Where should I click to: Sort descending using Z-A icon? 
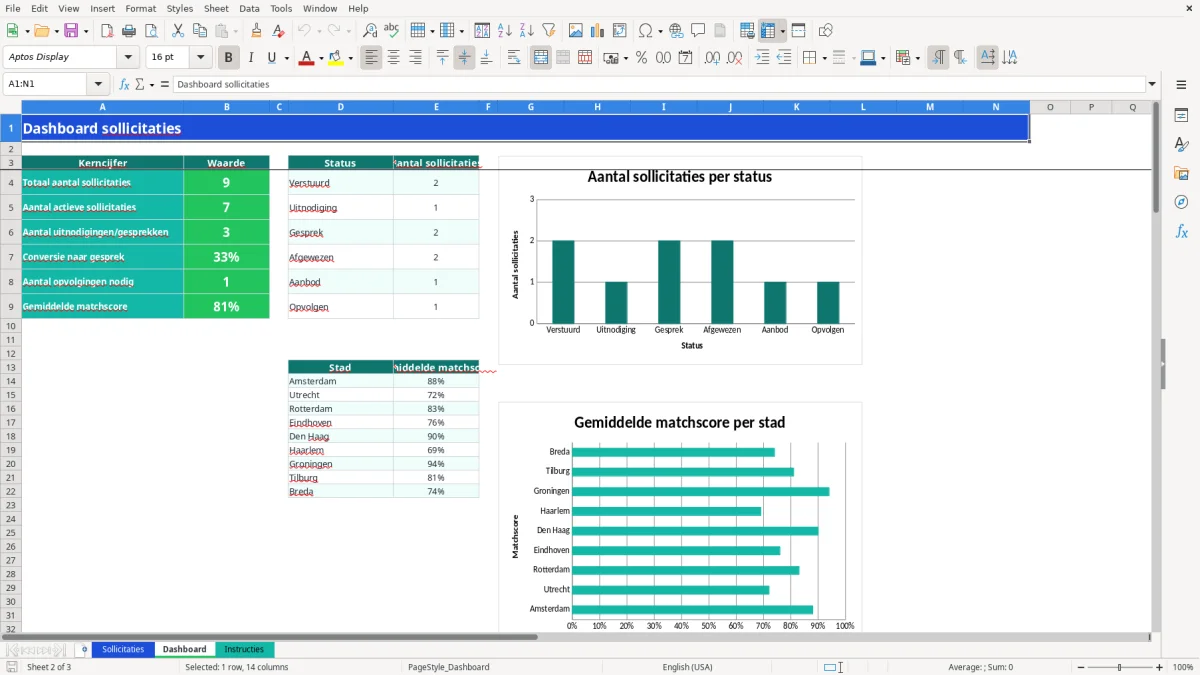pos(527,31)
